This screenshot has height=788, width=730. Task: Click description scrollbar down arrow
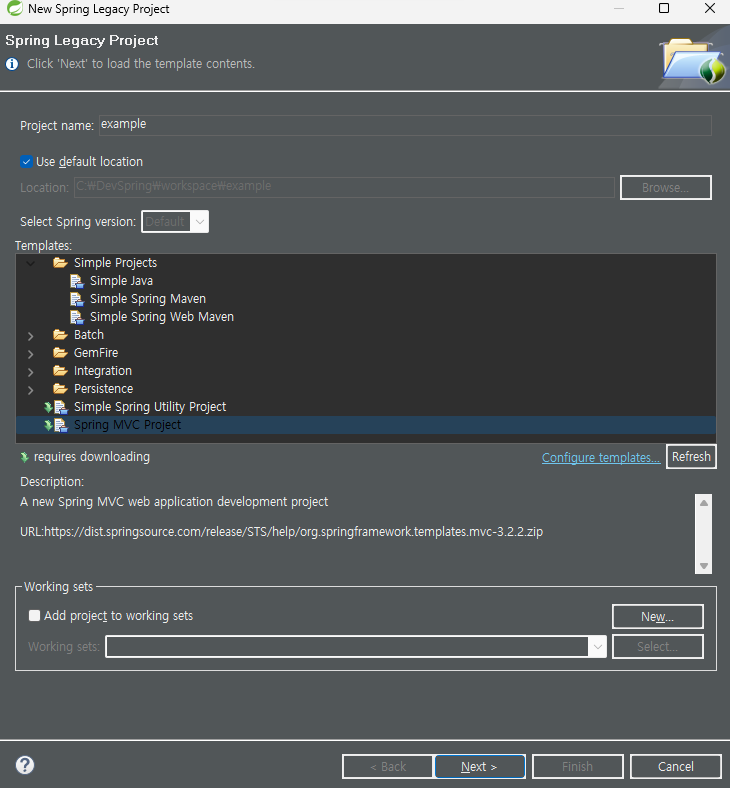704,566
